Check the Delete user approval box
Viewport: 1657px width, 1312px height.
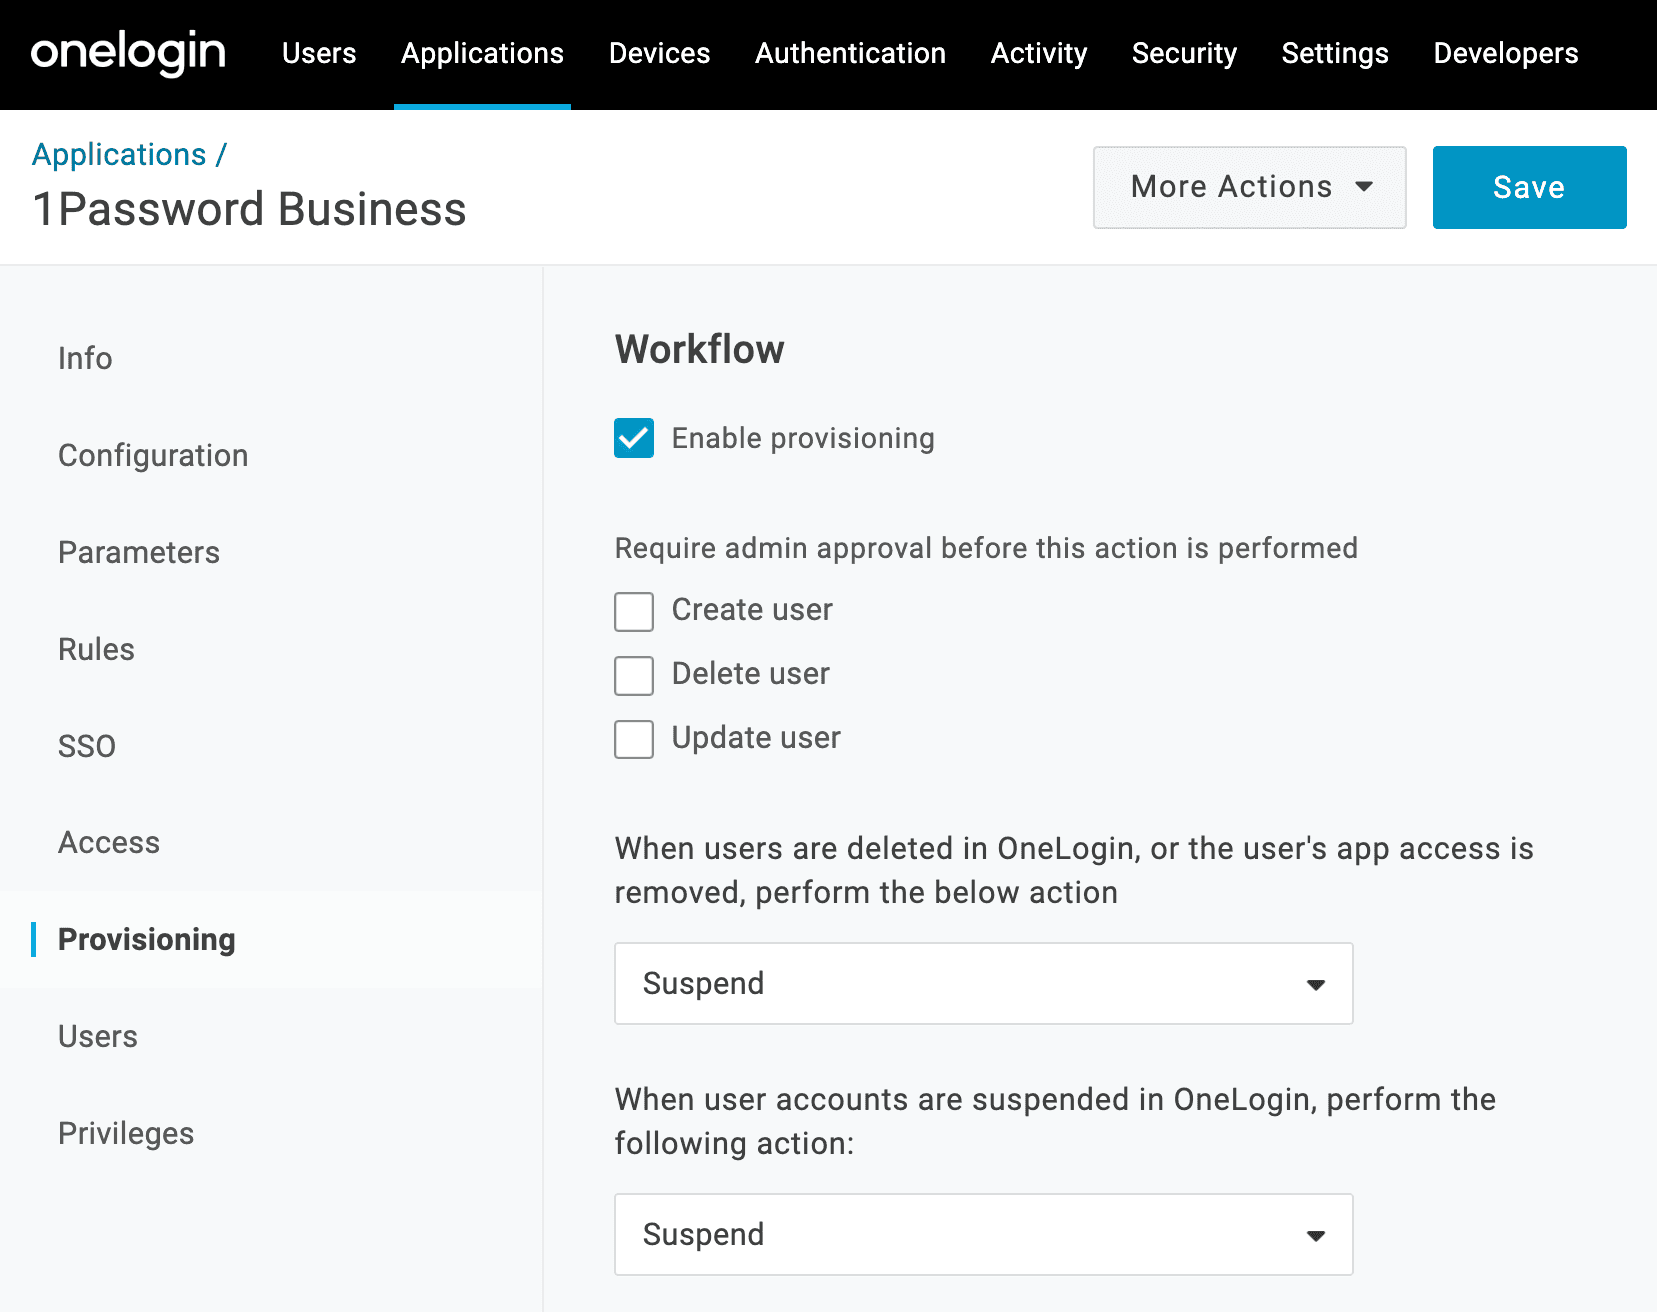tap(634, 675)
